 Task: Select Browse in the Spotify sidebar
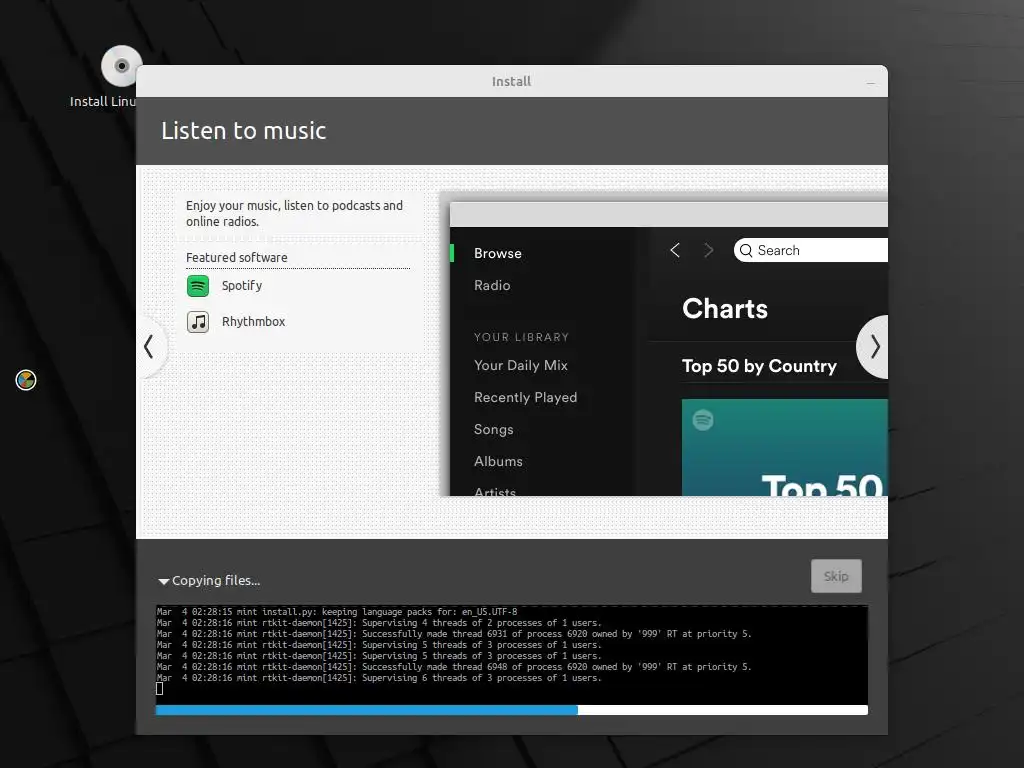coord(498,253)
